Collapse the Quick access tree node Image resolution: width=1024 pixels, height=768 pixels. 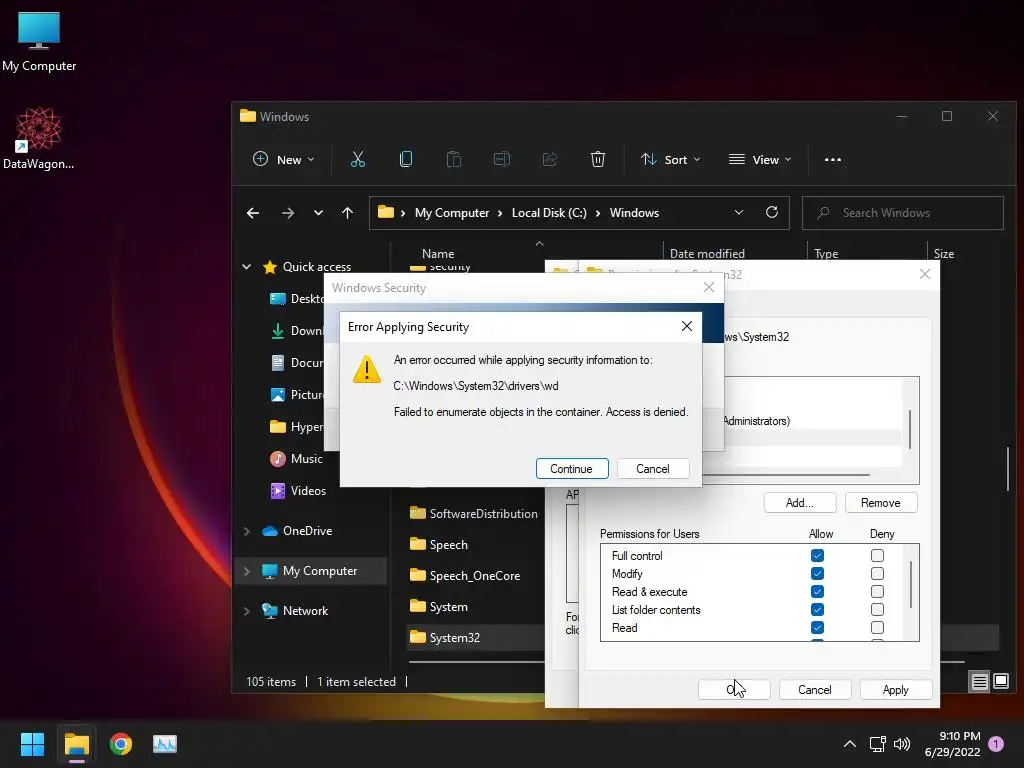tap(247, 266)
